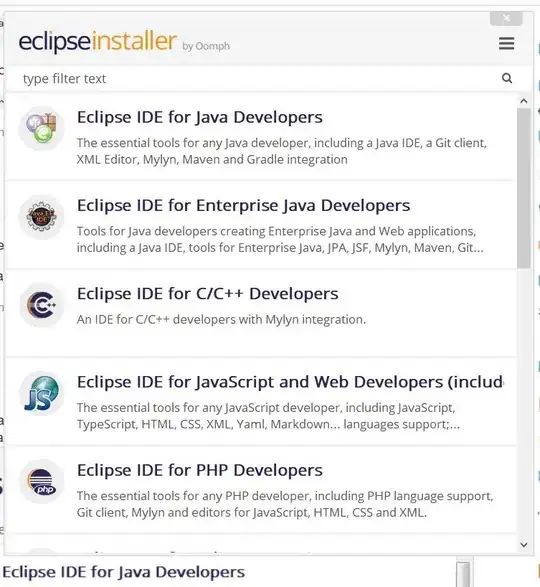This screenshot has width=540, height=587.
Task: Click the eclipseinstaller logo
Action: click(97, 41)
